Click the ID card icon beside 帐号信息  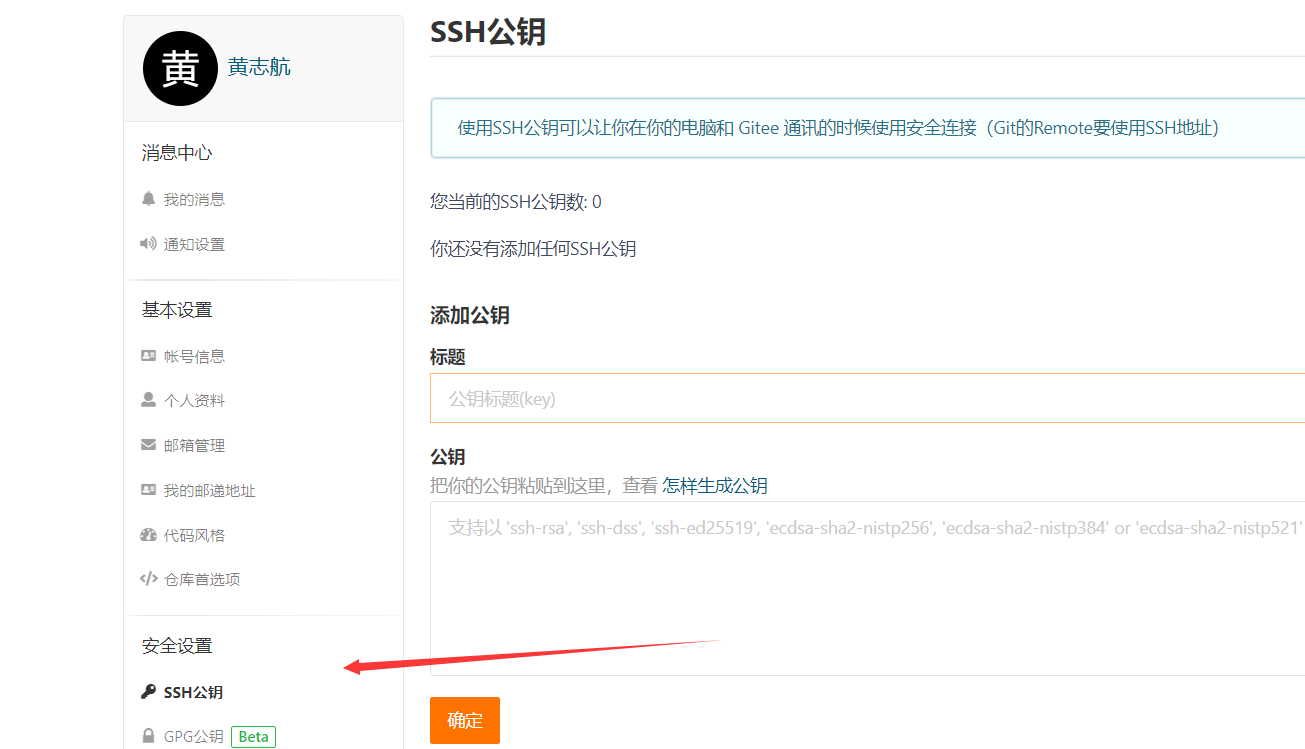[x=148, y=356]
